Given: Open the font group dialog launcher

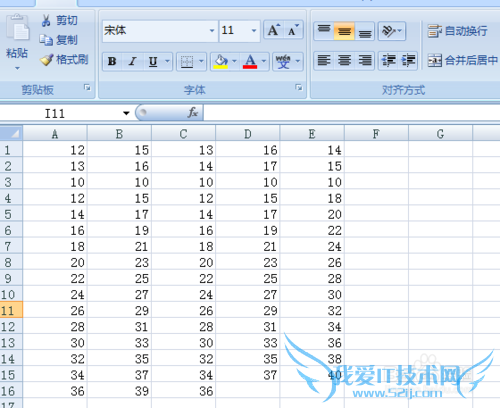Looking at the screenshot, I should pyautogui.click(x=299, y=88).
